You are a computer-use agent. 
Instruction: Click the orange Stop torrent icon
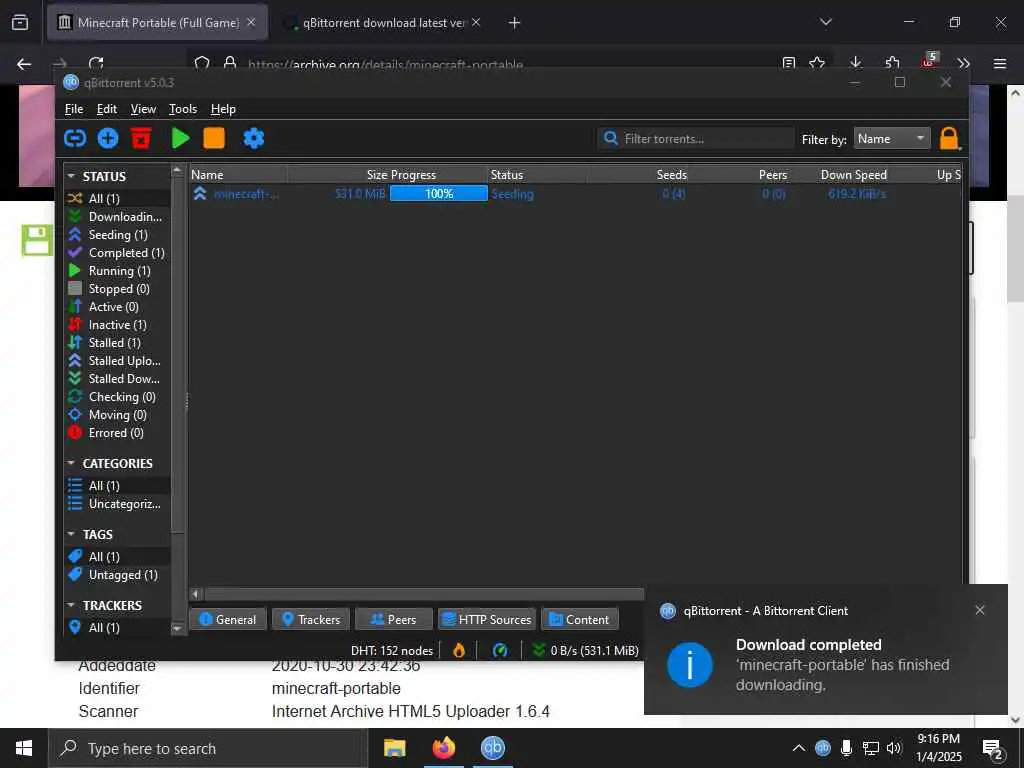coord(214,138)
